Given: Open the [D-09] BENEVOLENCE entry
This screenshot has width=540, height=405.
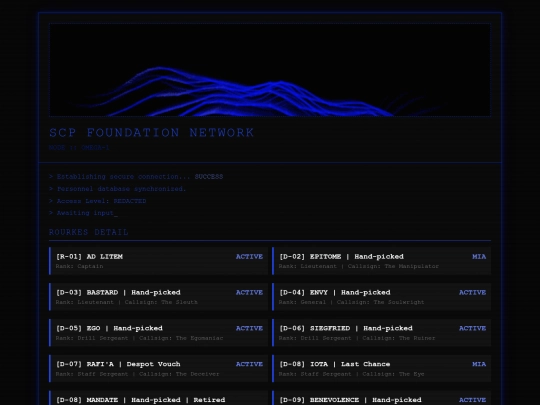Looking at the screenshot, I should click(x=382, y=398).
